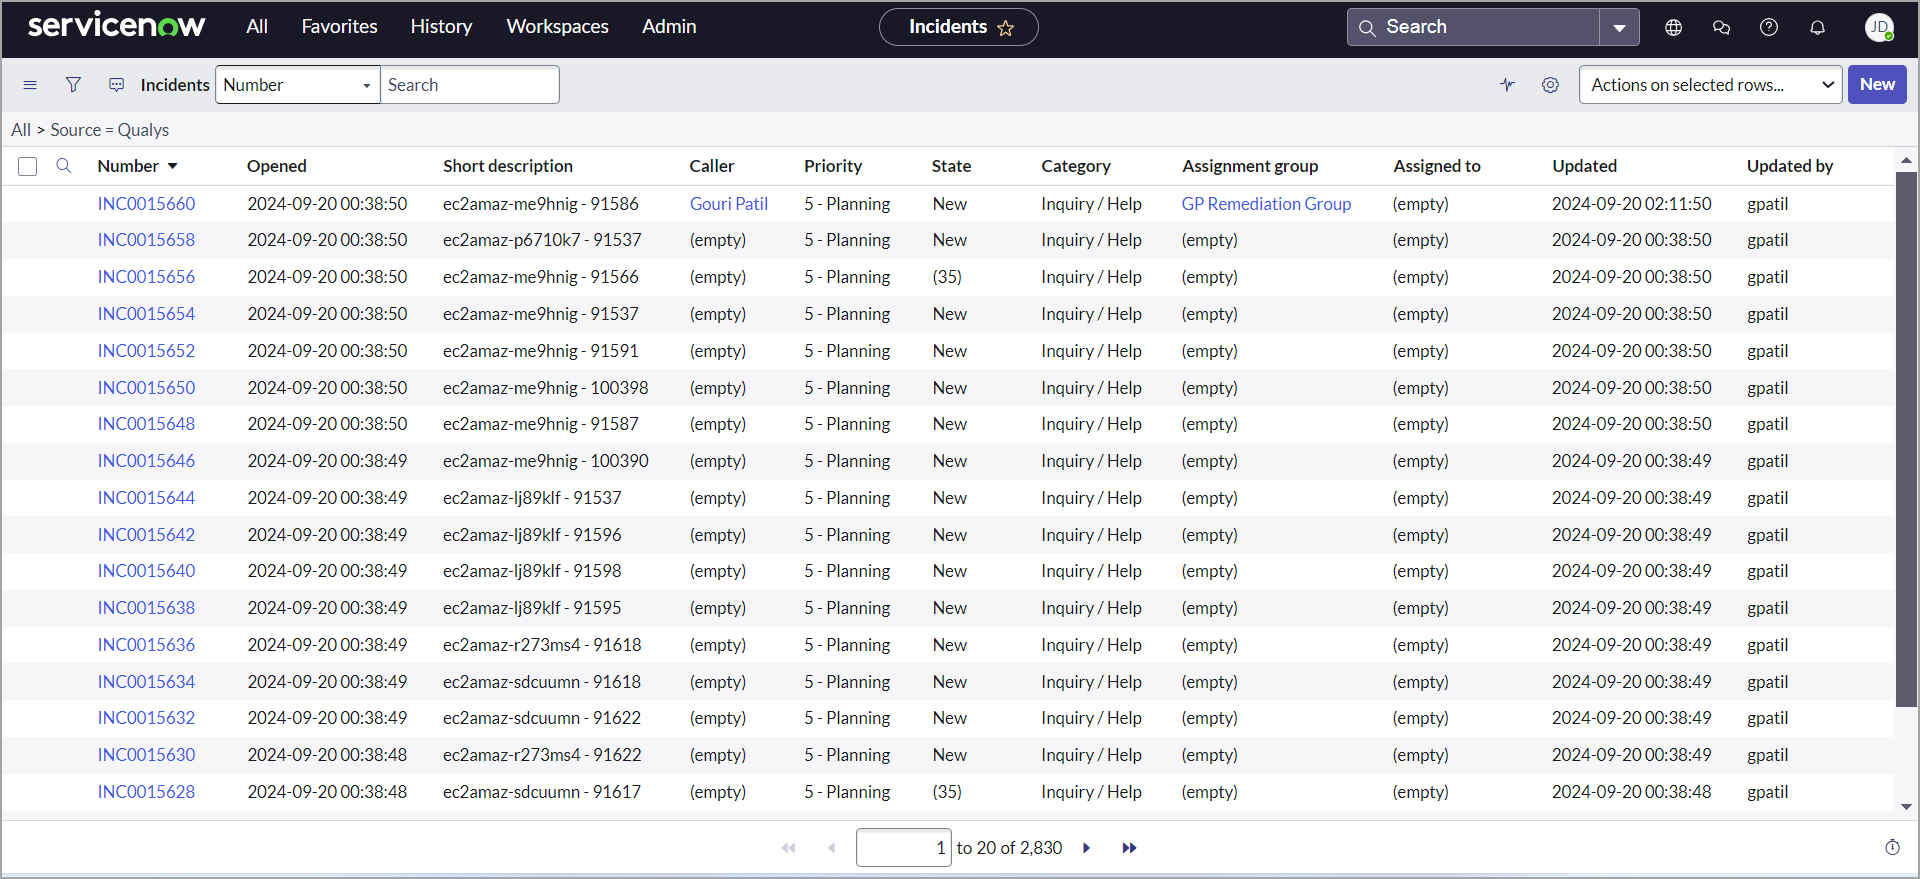This screenshot has height=879, width=1920.
Task: Click the globe scope picker icon
Action: tap(1673, 27)
